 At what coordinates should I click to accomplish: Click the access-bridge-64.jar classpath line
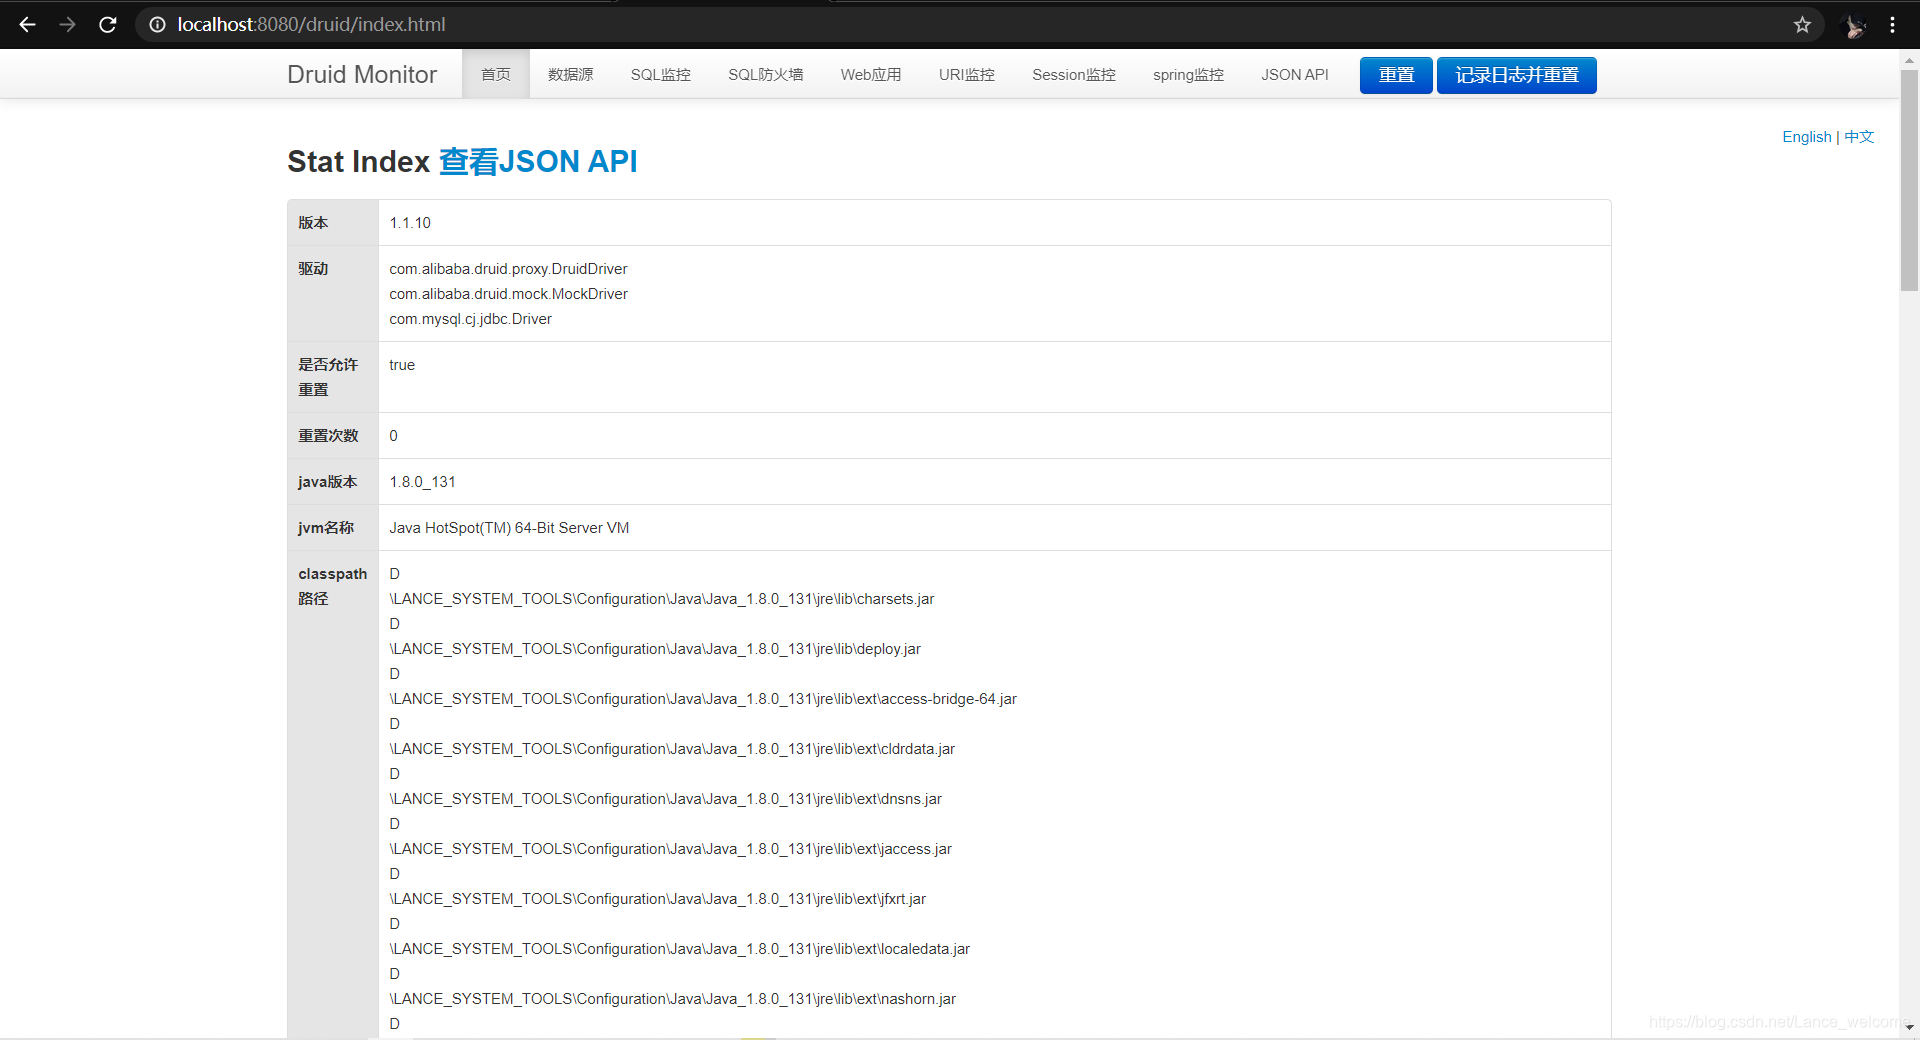tap(703, 699)
